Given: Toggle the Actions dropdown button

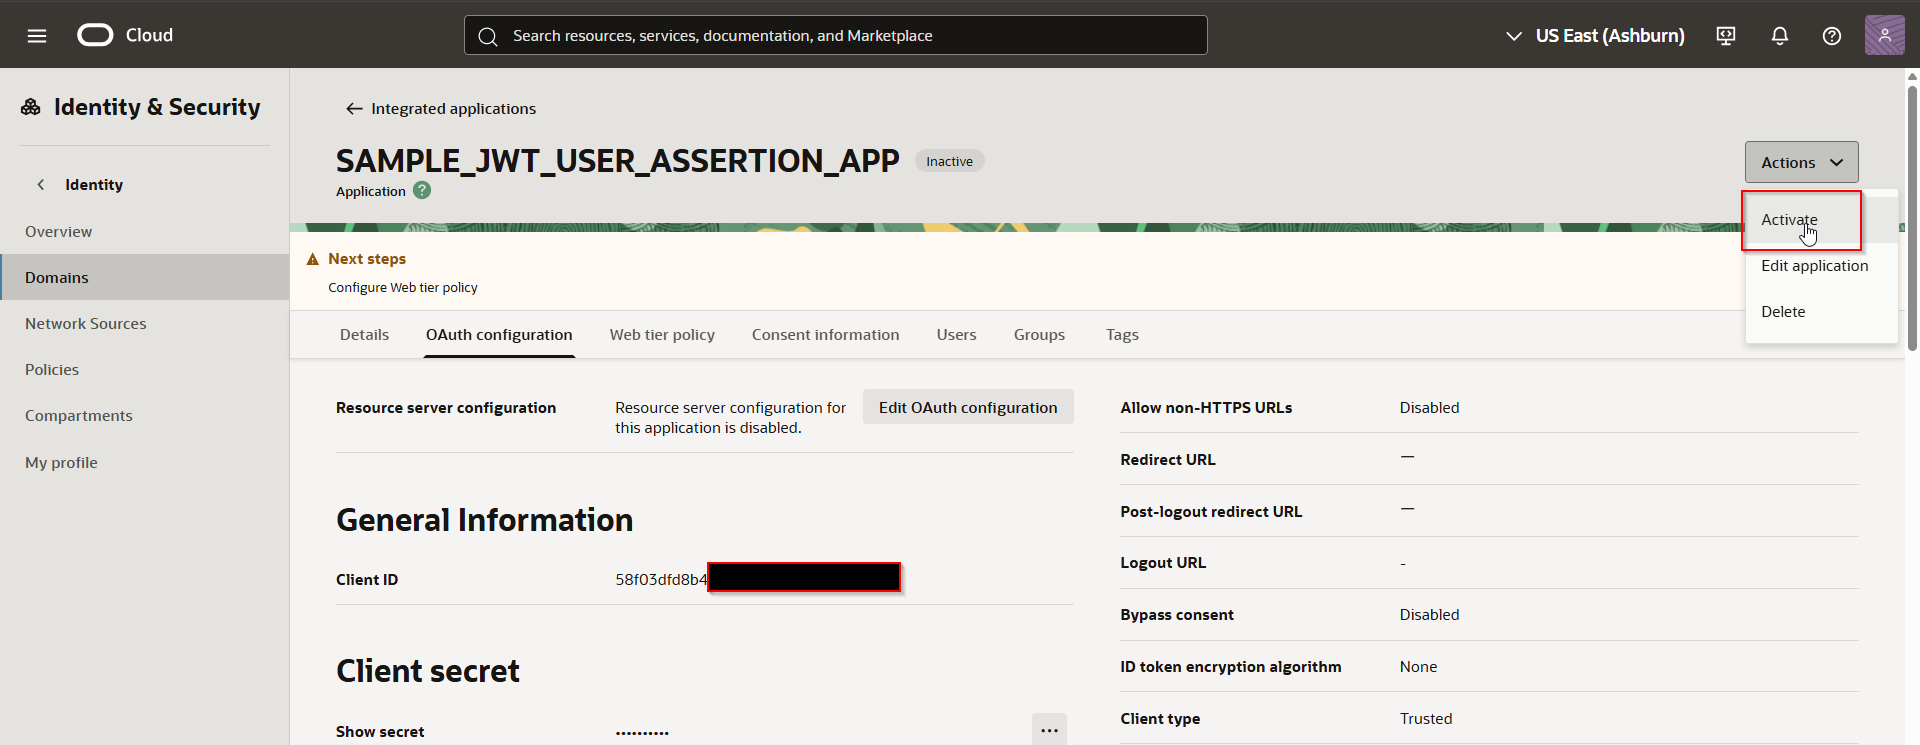Looking at the screenshot, I should coord(1801,162).
